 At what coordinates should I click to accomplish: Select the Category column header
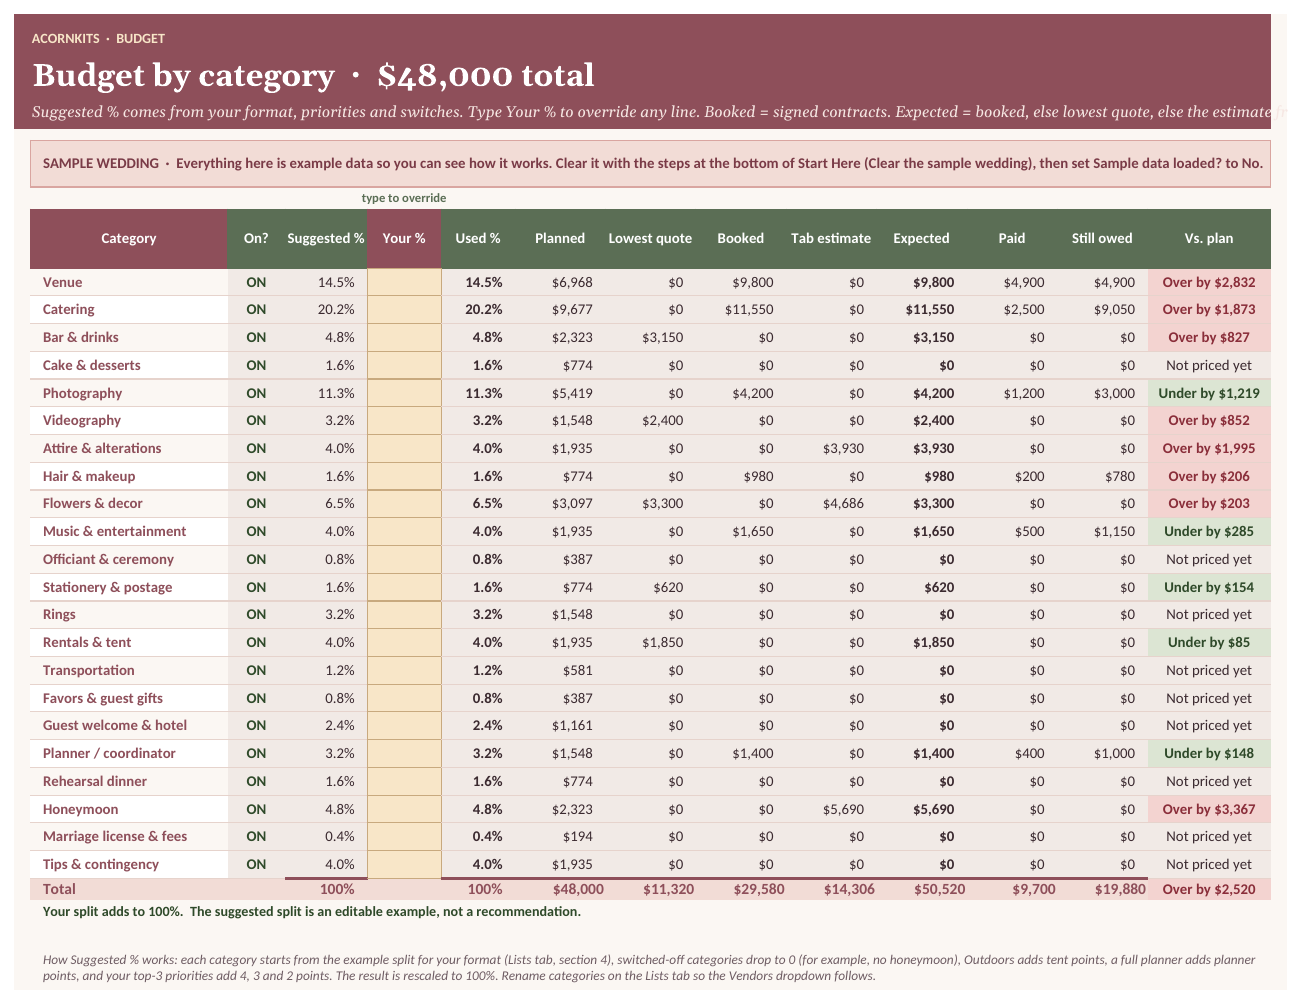[129, 238]
